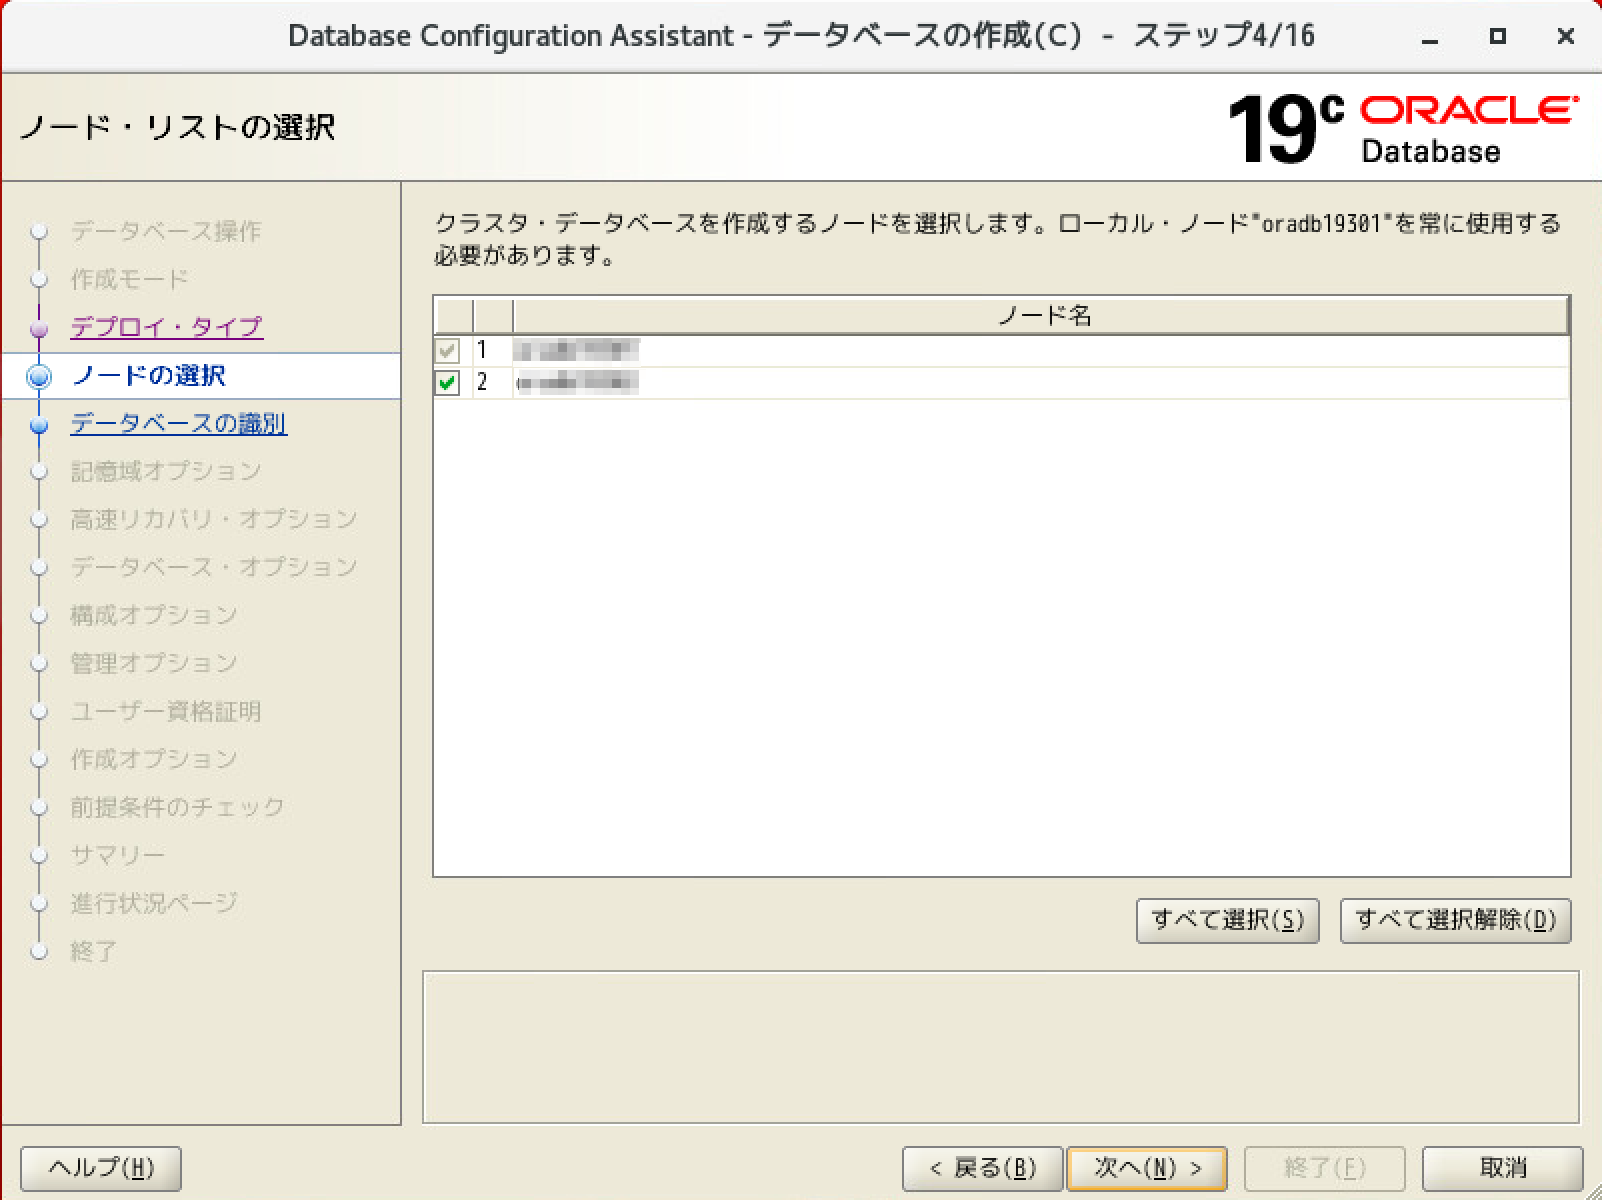Viewport: 1602px width, 1200px height.
Task: Click 進行状況ページ step label
Action: point(154,903)
